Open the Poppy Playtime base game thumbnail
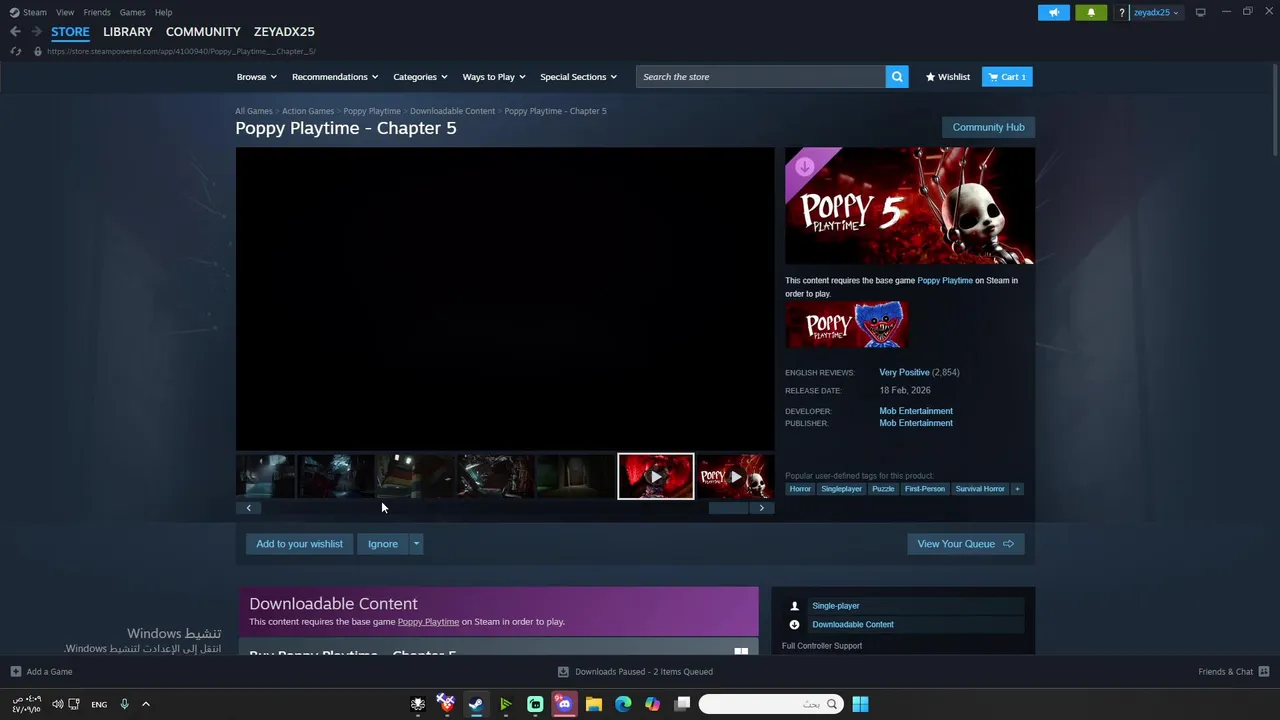Image resolution: width=1280 pixels, height=720 pixels. point(847,325)
